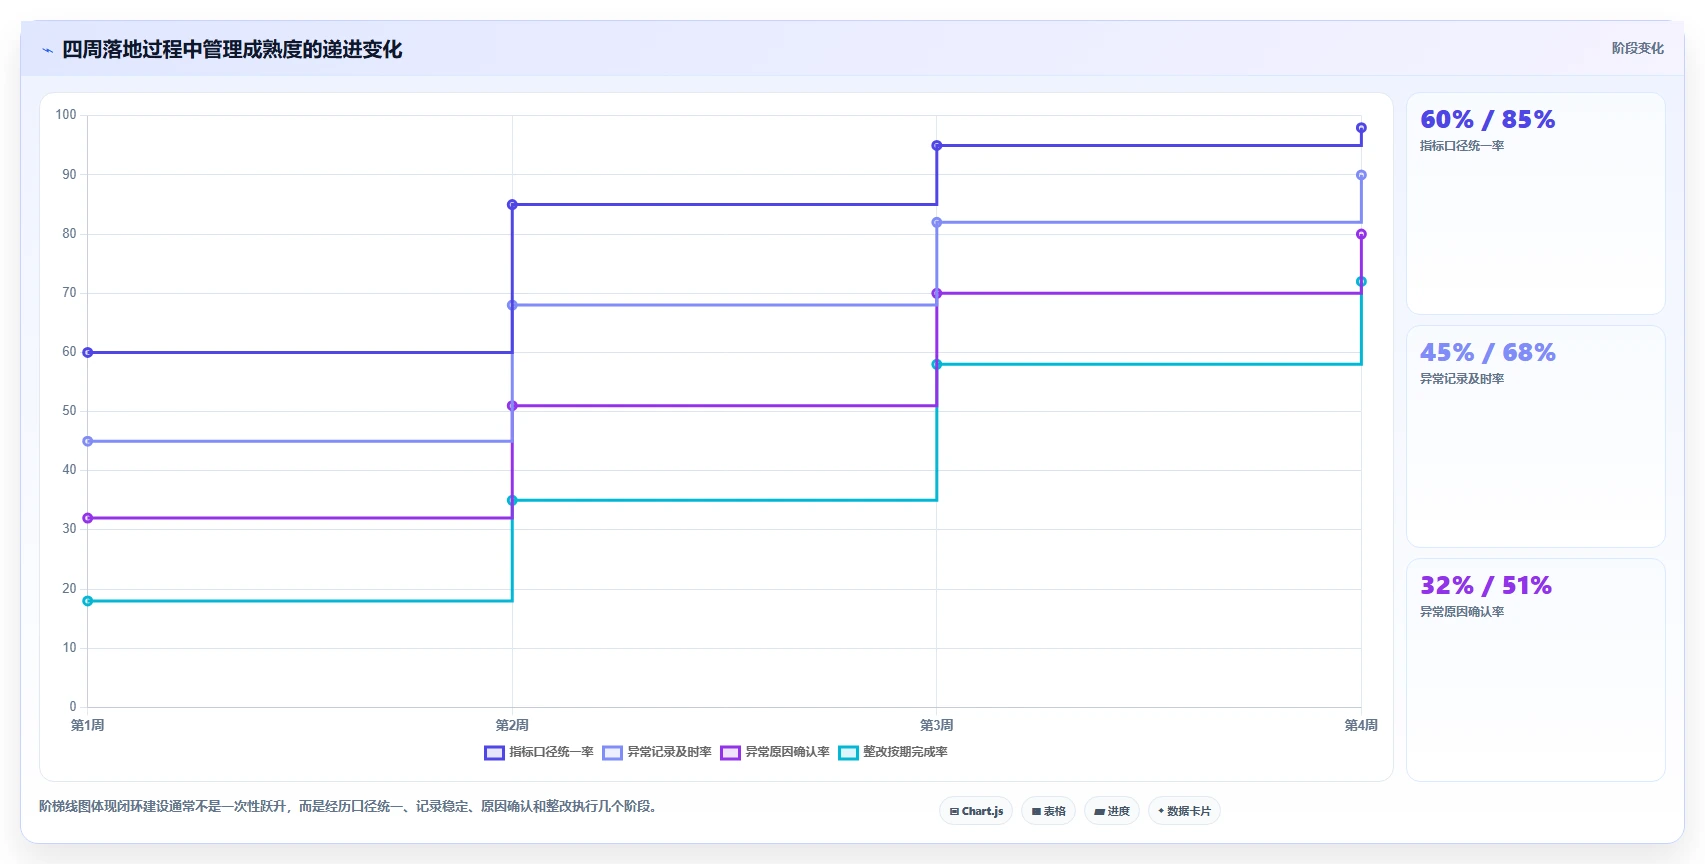Click 指标口径统一率 point at 98 in 第4周
Screen dimensions: 1705x864
(1361, 128)
